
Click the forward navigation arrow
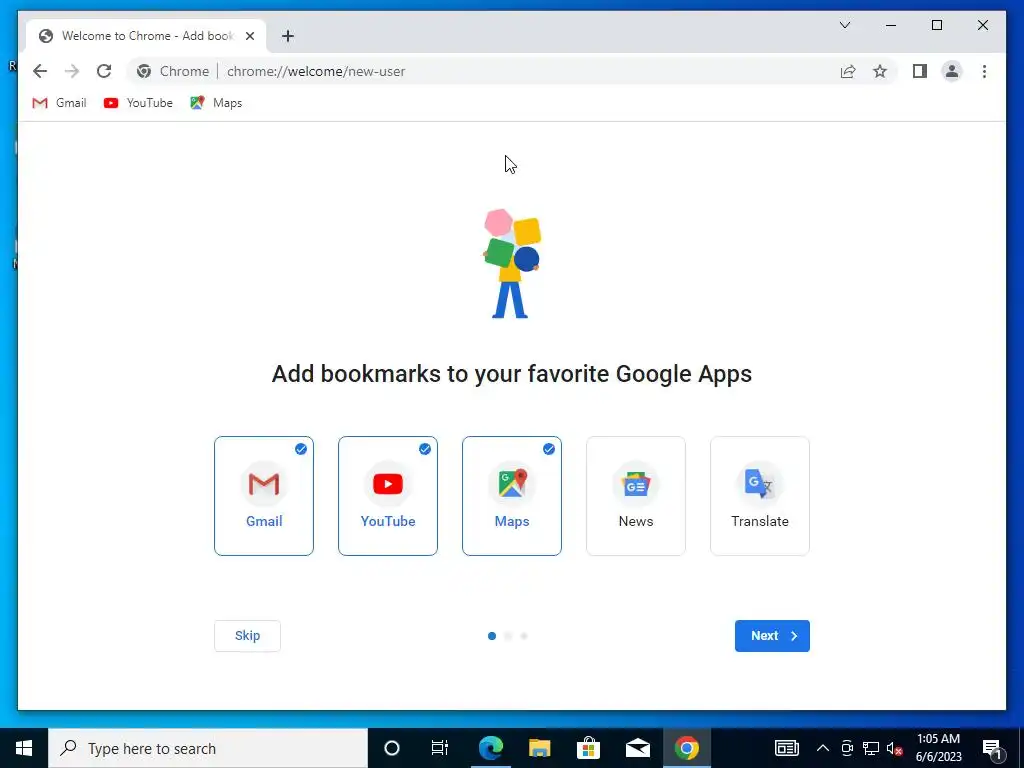[x=72, y=71]
